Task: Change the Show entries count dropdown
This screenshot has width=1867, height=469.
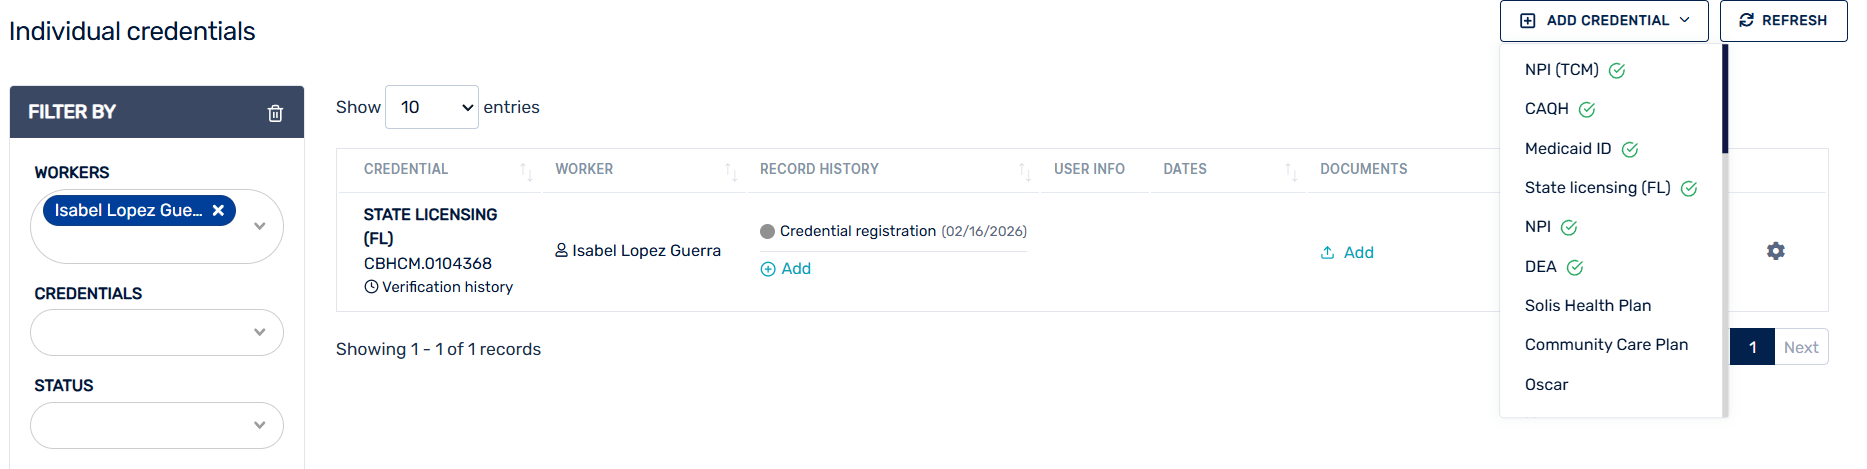Action: 432,107
